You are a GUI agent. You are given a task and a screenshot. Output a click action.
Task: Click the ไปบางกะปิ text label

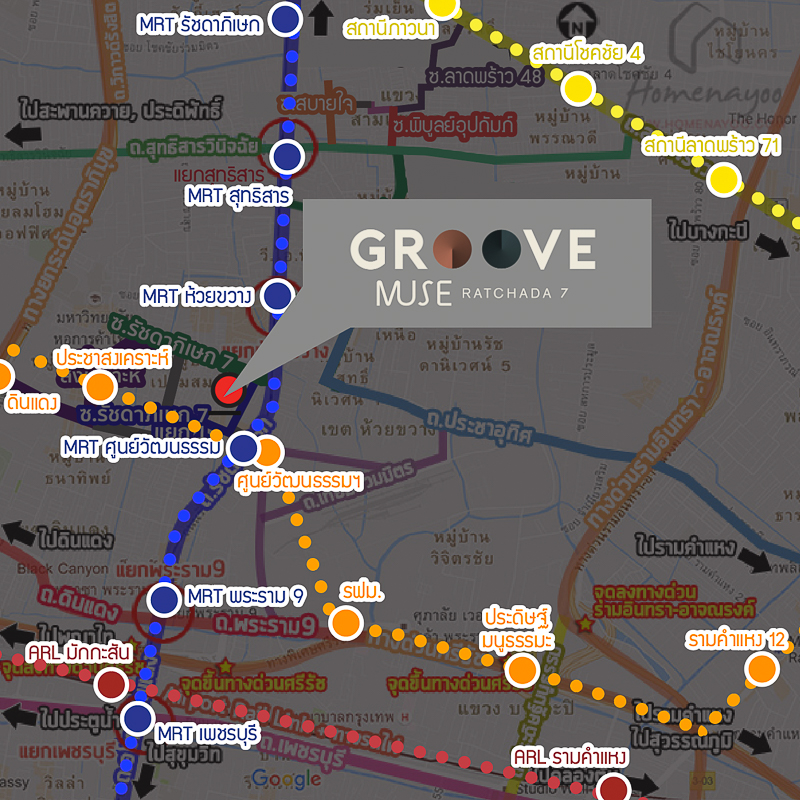(x=708, y=232)
